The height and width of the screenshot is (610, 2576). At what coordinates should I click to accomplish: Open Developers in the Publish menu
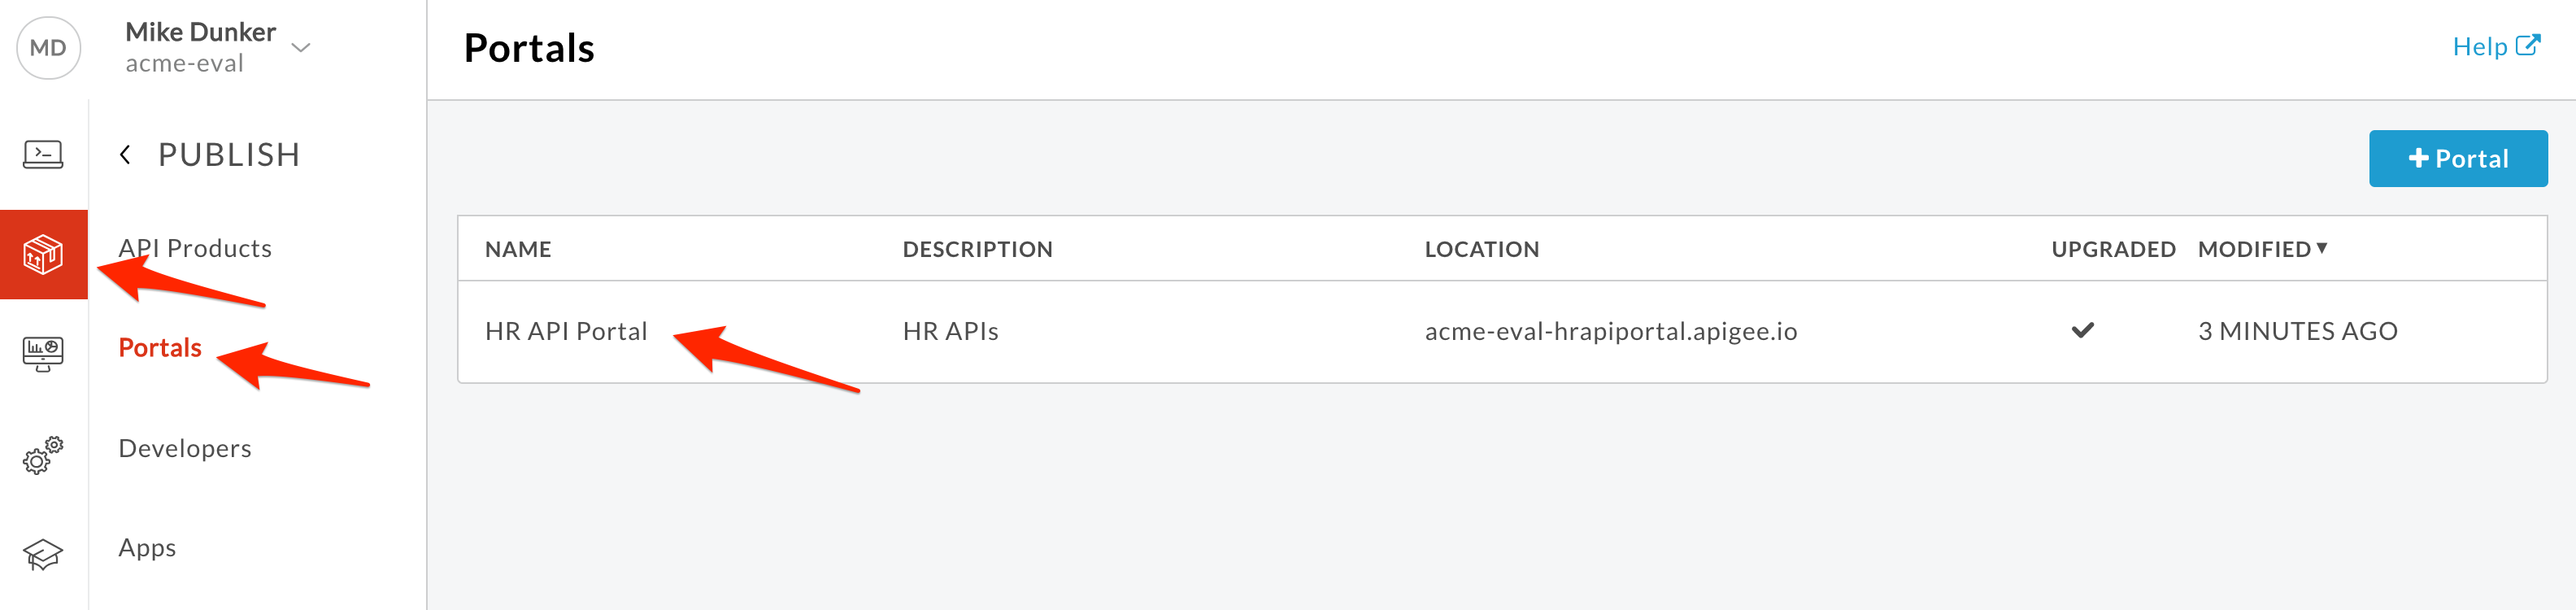pyautogui.click(x=185, y=448)
